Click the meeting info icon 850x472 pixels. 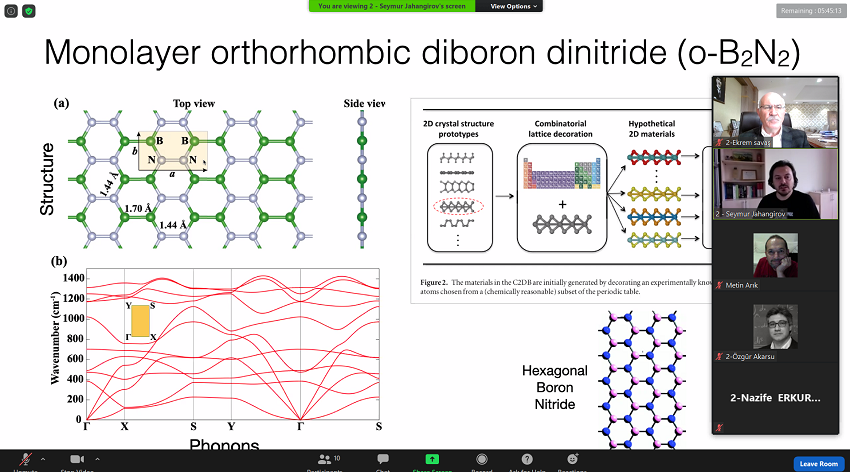point(10,11)
